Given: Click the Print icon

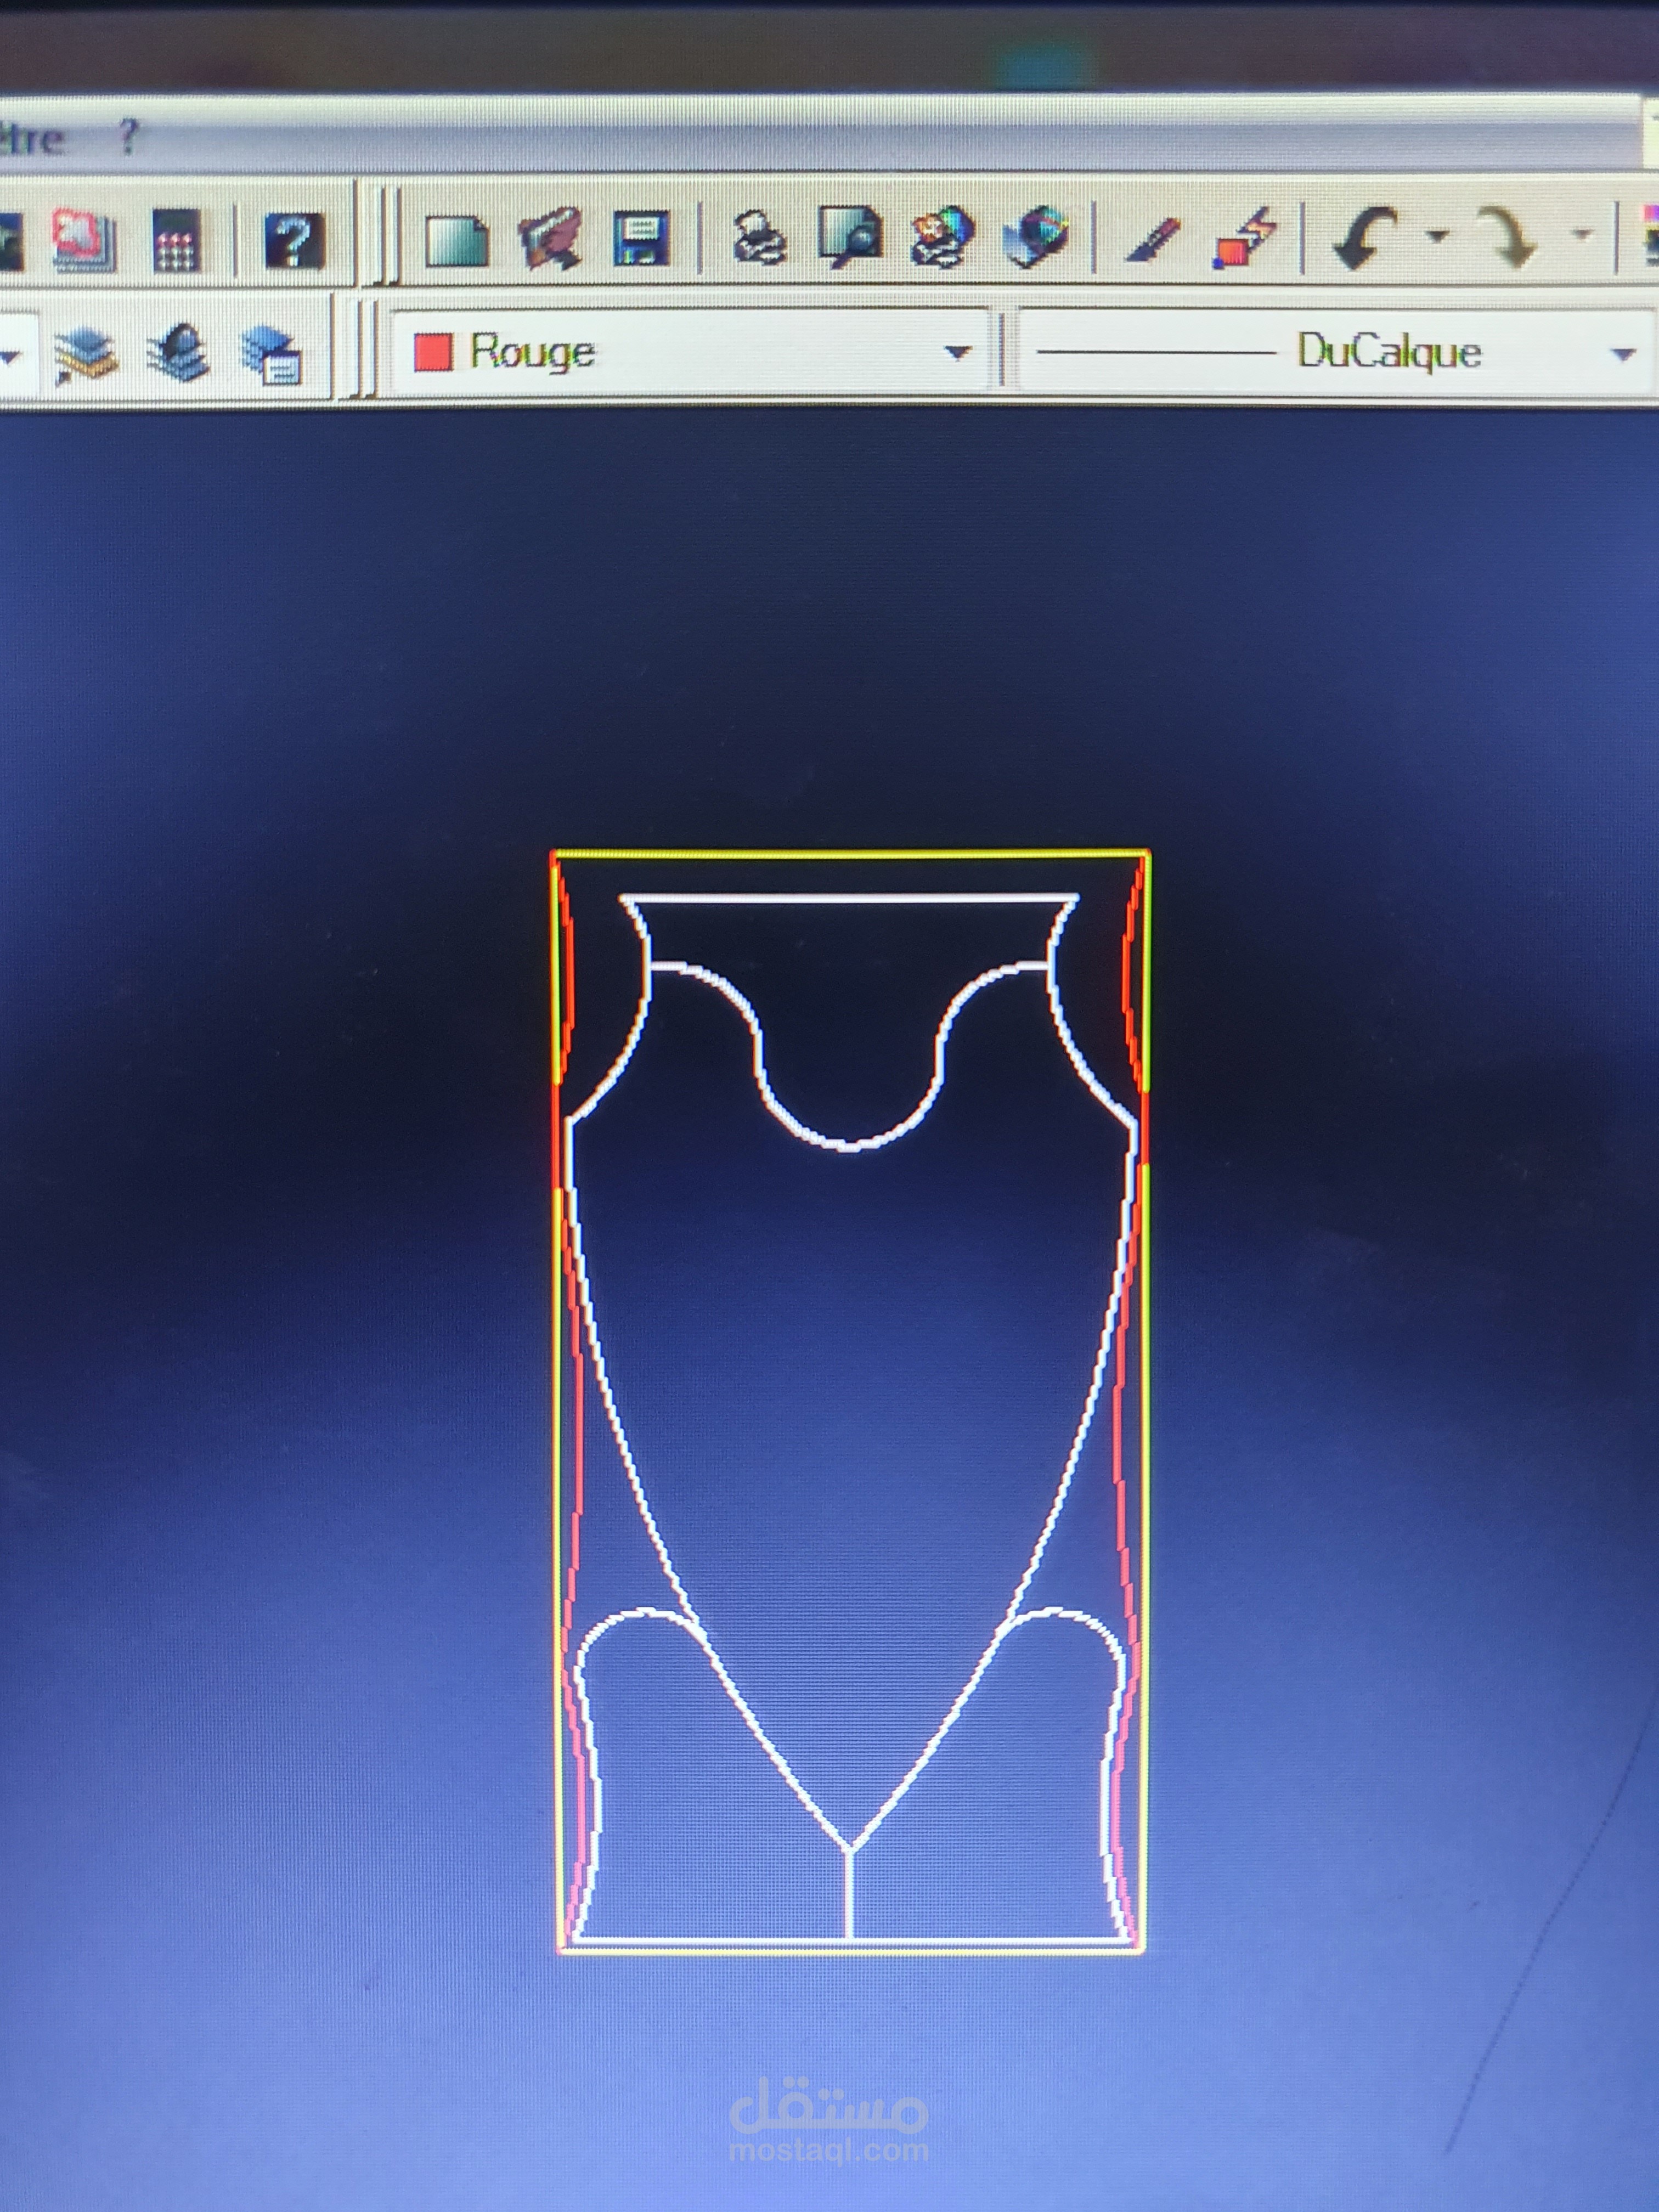Looking at the screenshot, I should click(x=759, y=238).
